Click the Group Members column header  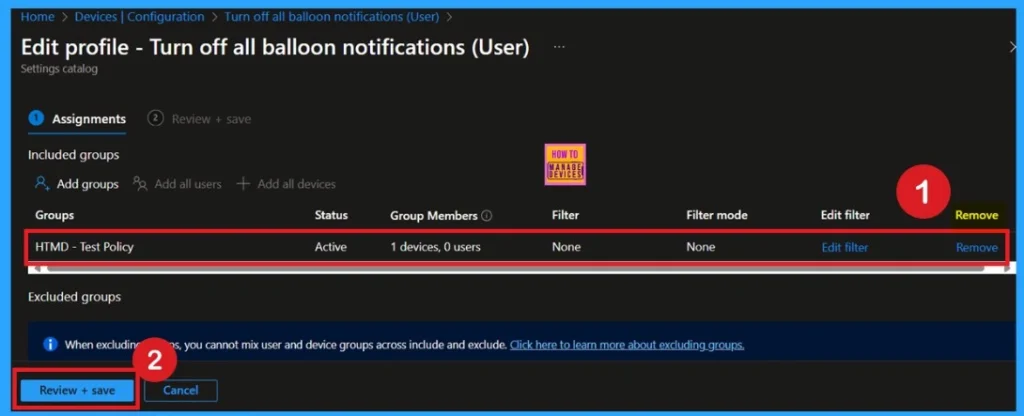[x=434, y=215]
